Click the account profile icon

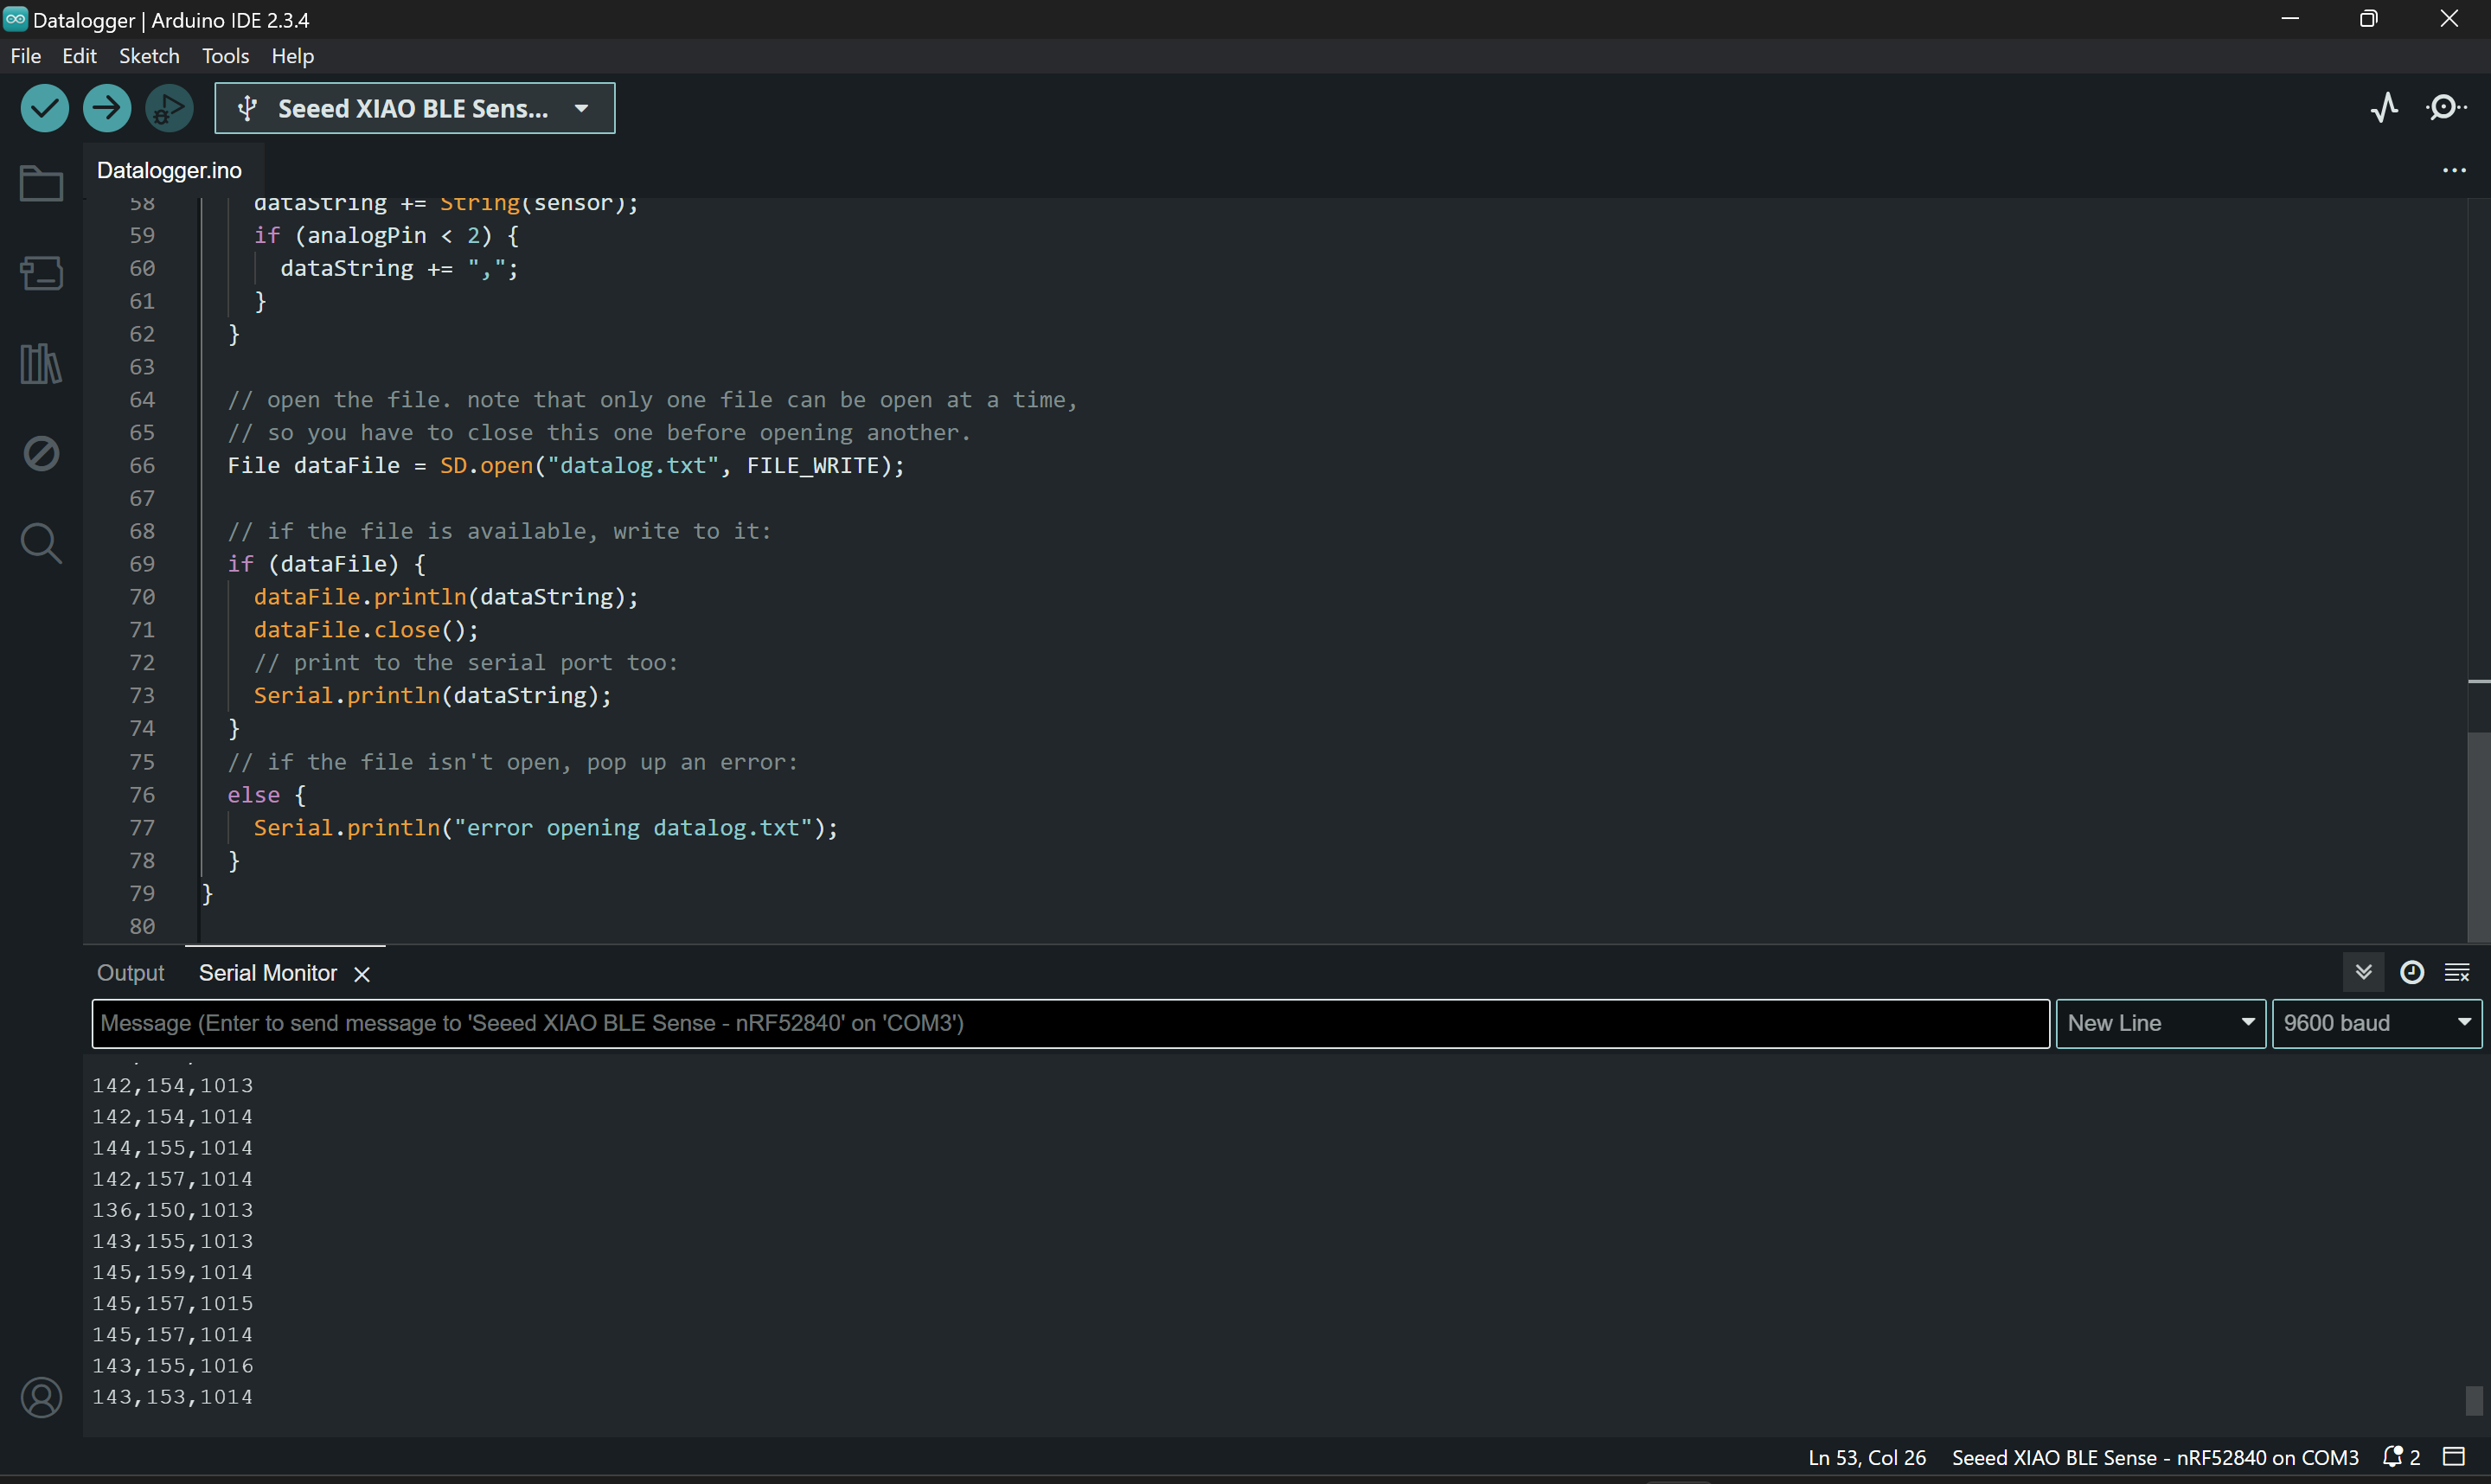[x=41, y=1397]
